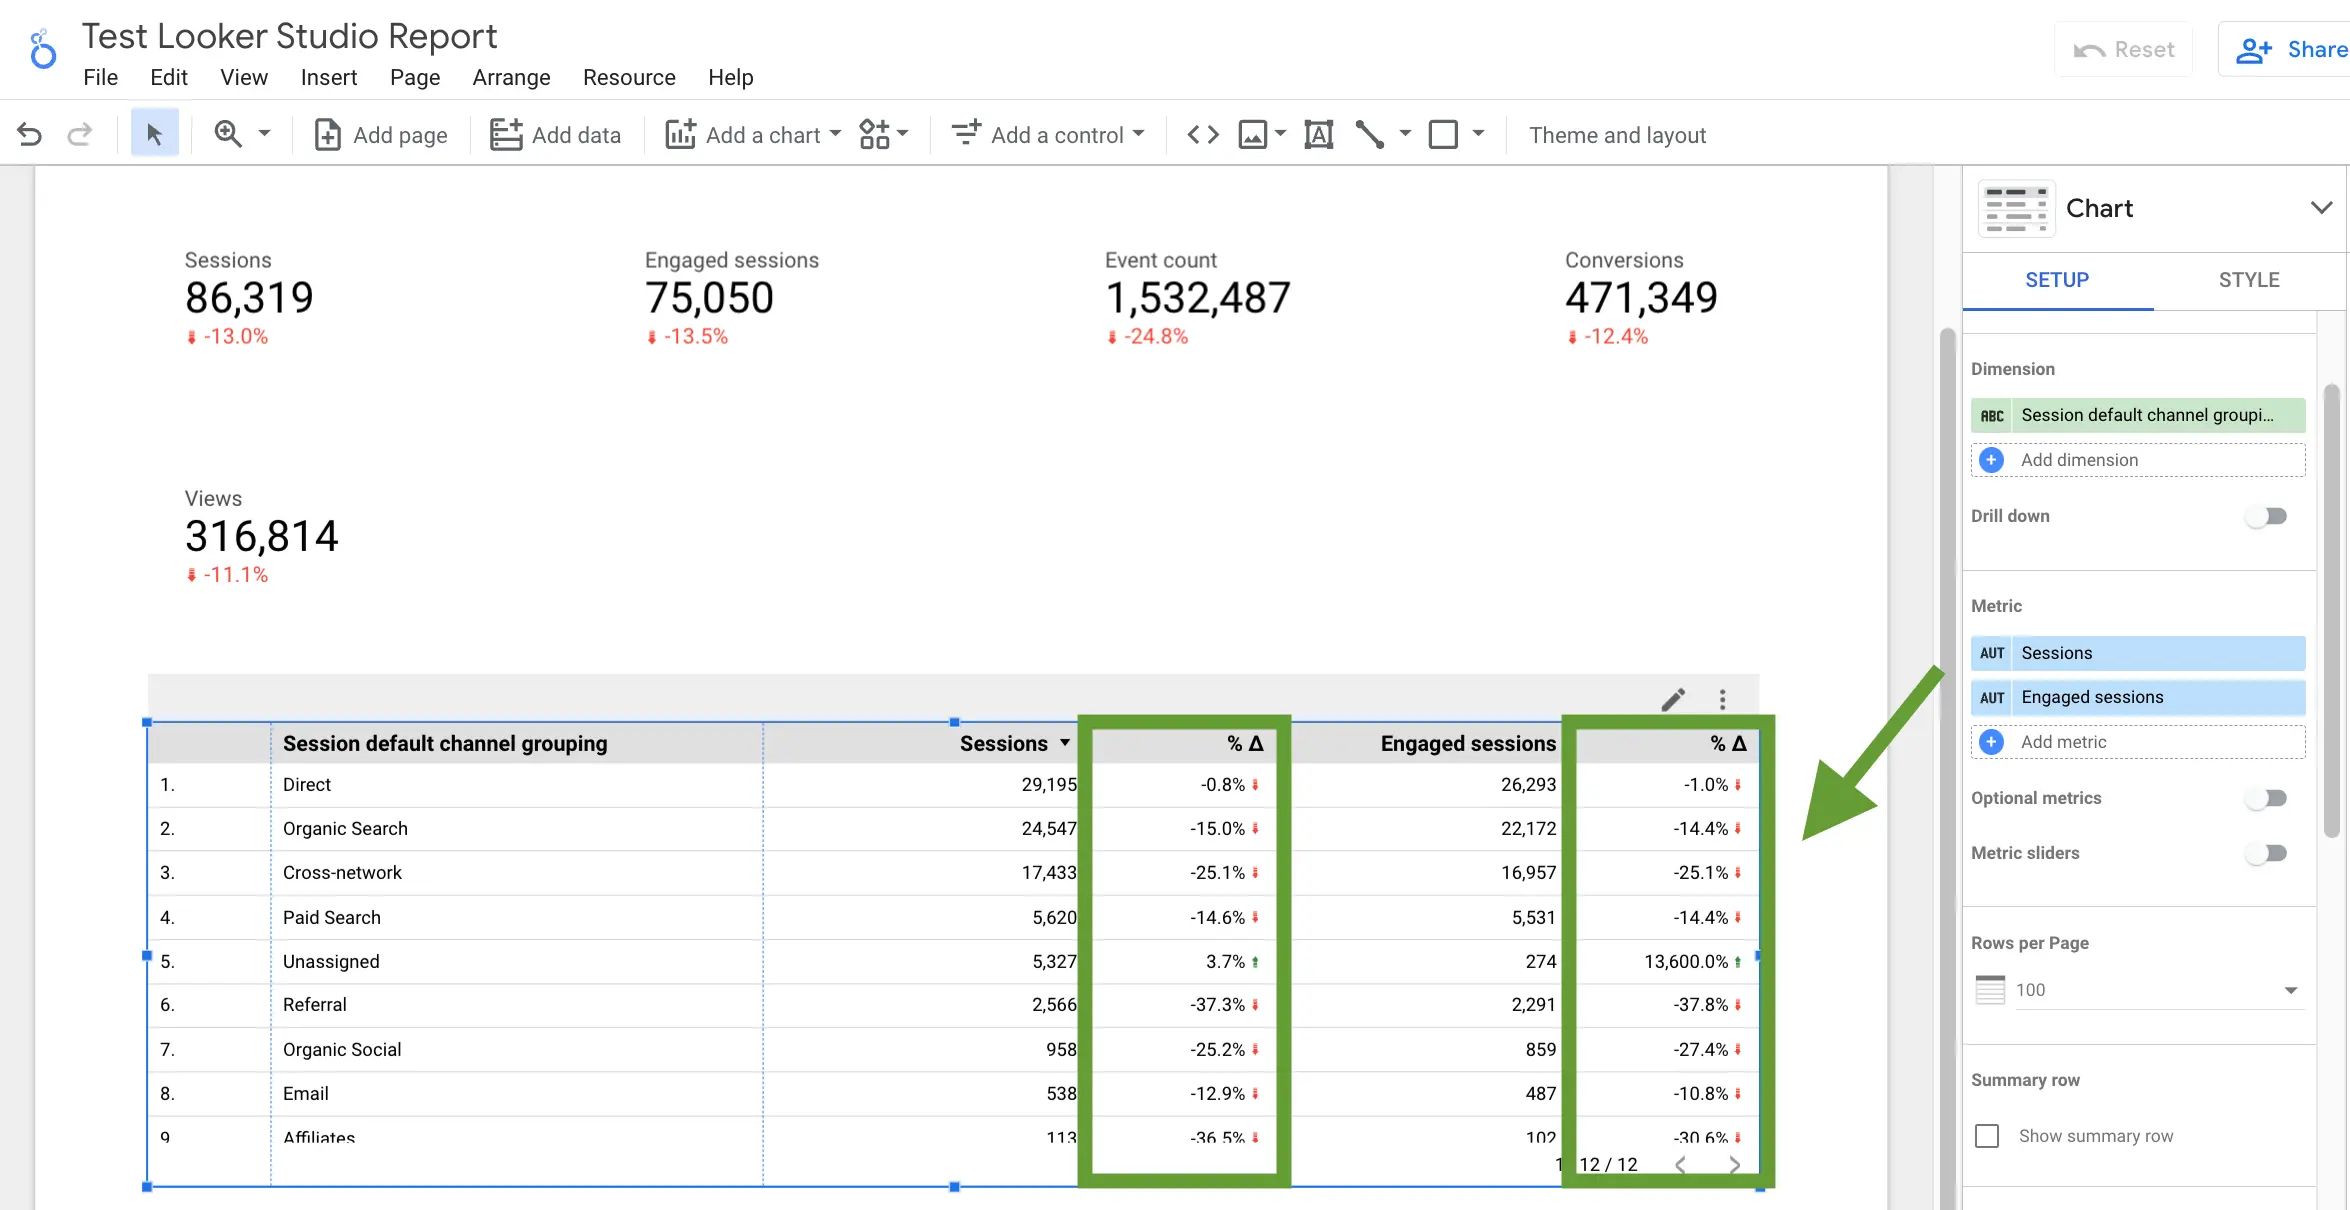The width and height of the screenshot is (2350, 1210).
Task: Check the Show summary row checkbox
Action: (1987, 1136)
